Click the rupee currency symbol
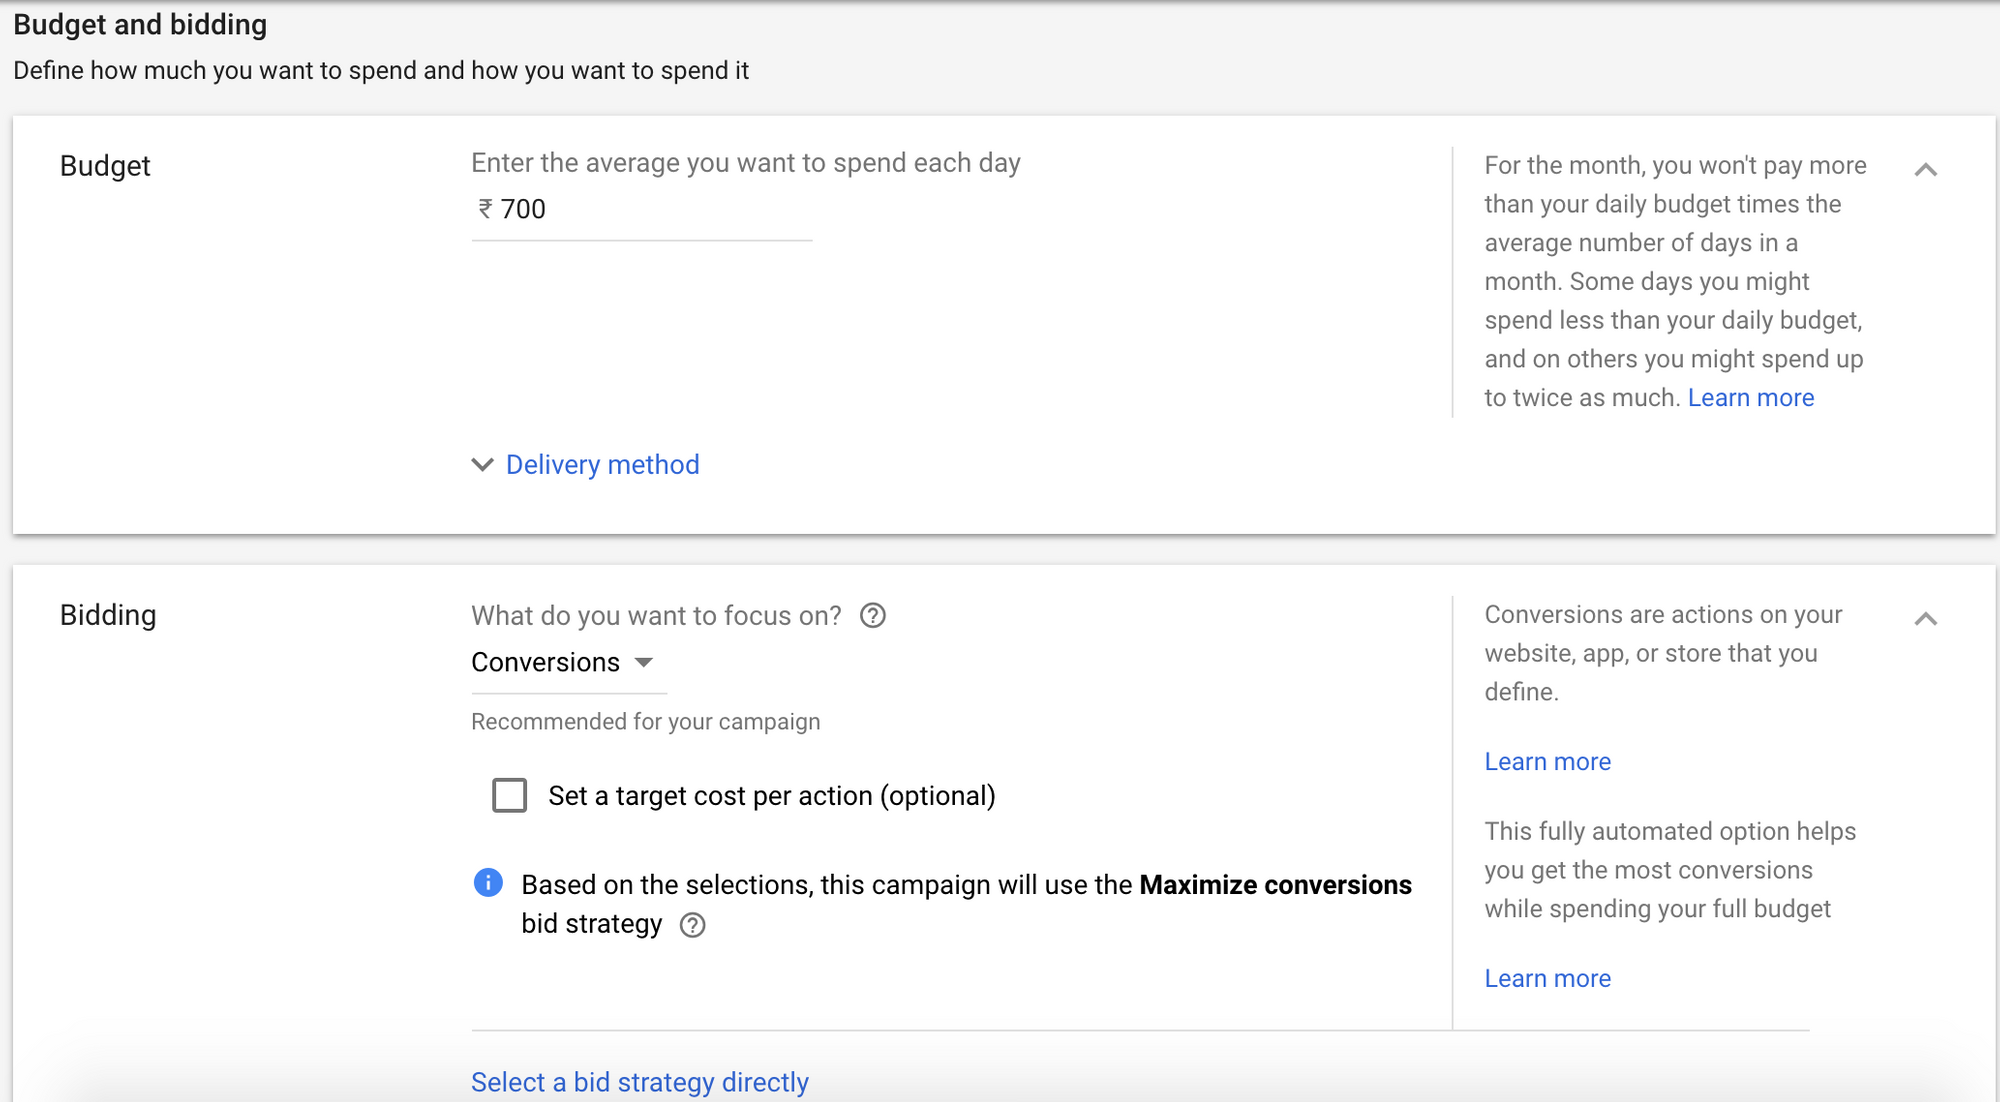This screenshot has width=2000, height=1102. tap(485, 209)
